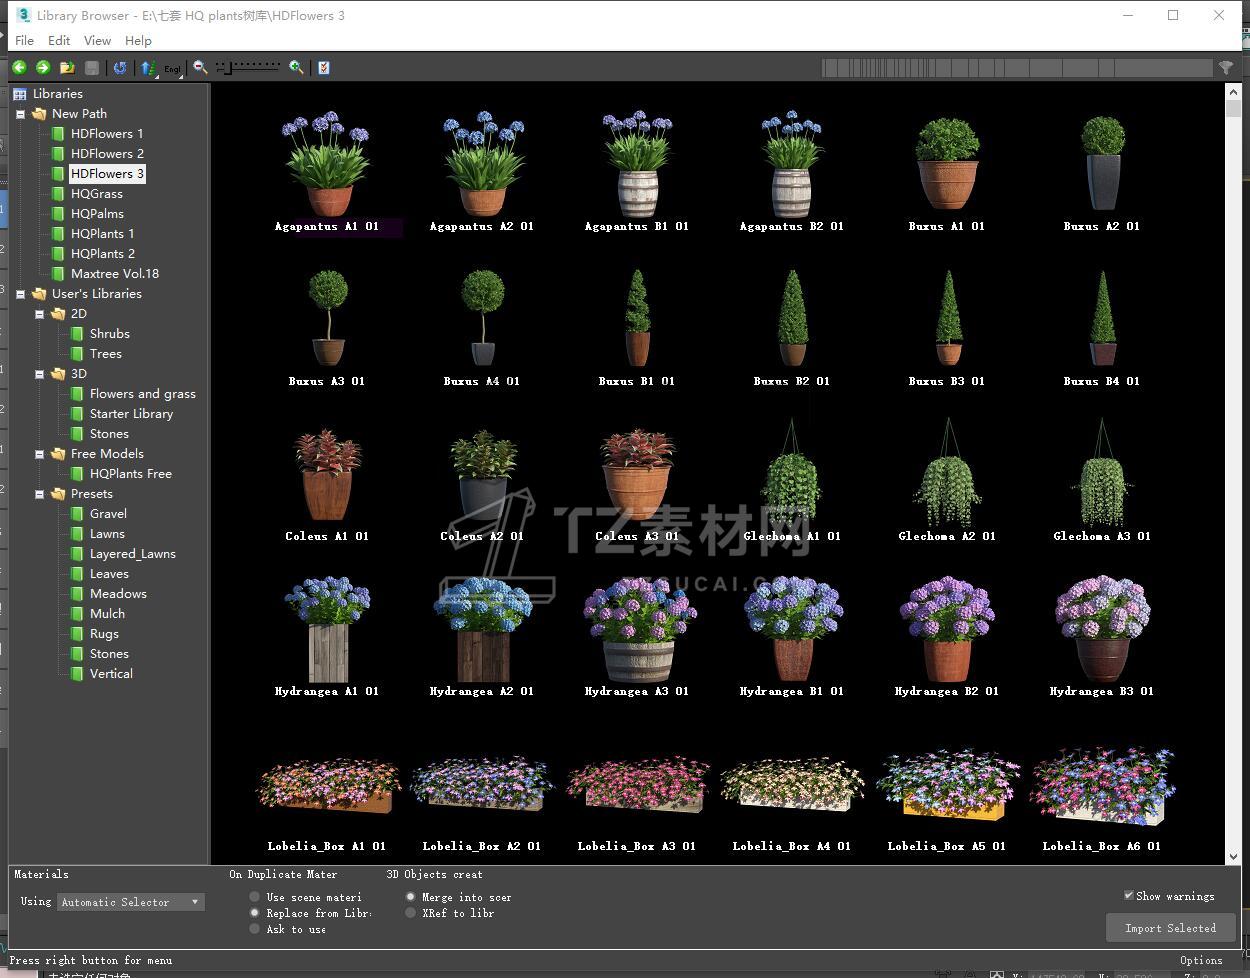Collapse the New Path tree node
The height and width of the screenshot is (978, 1250).
pyautogui.click(x=20, y=114)
